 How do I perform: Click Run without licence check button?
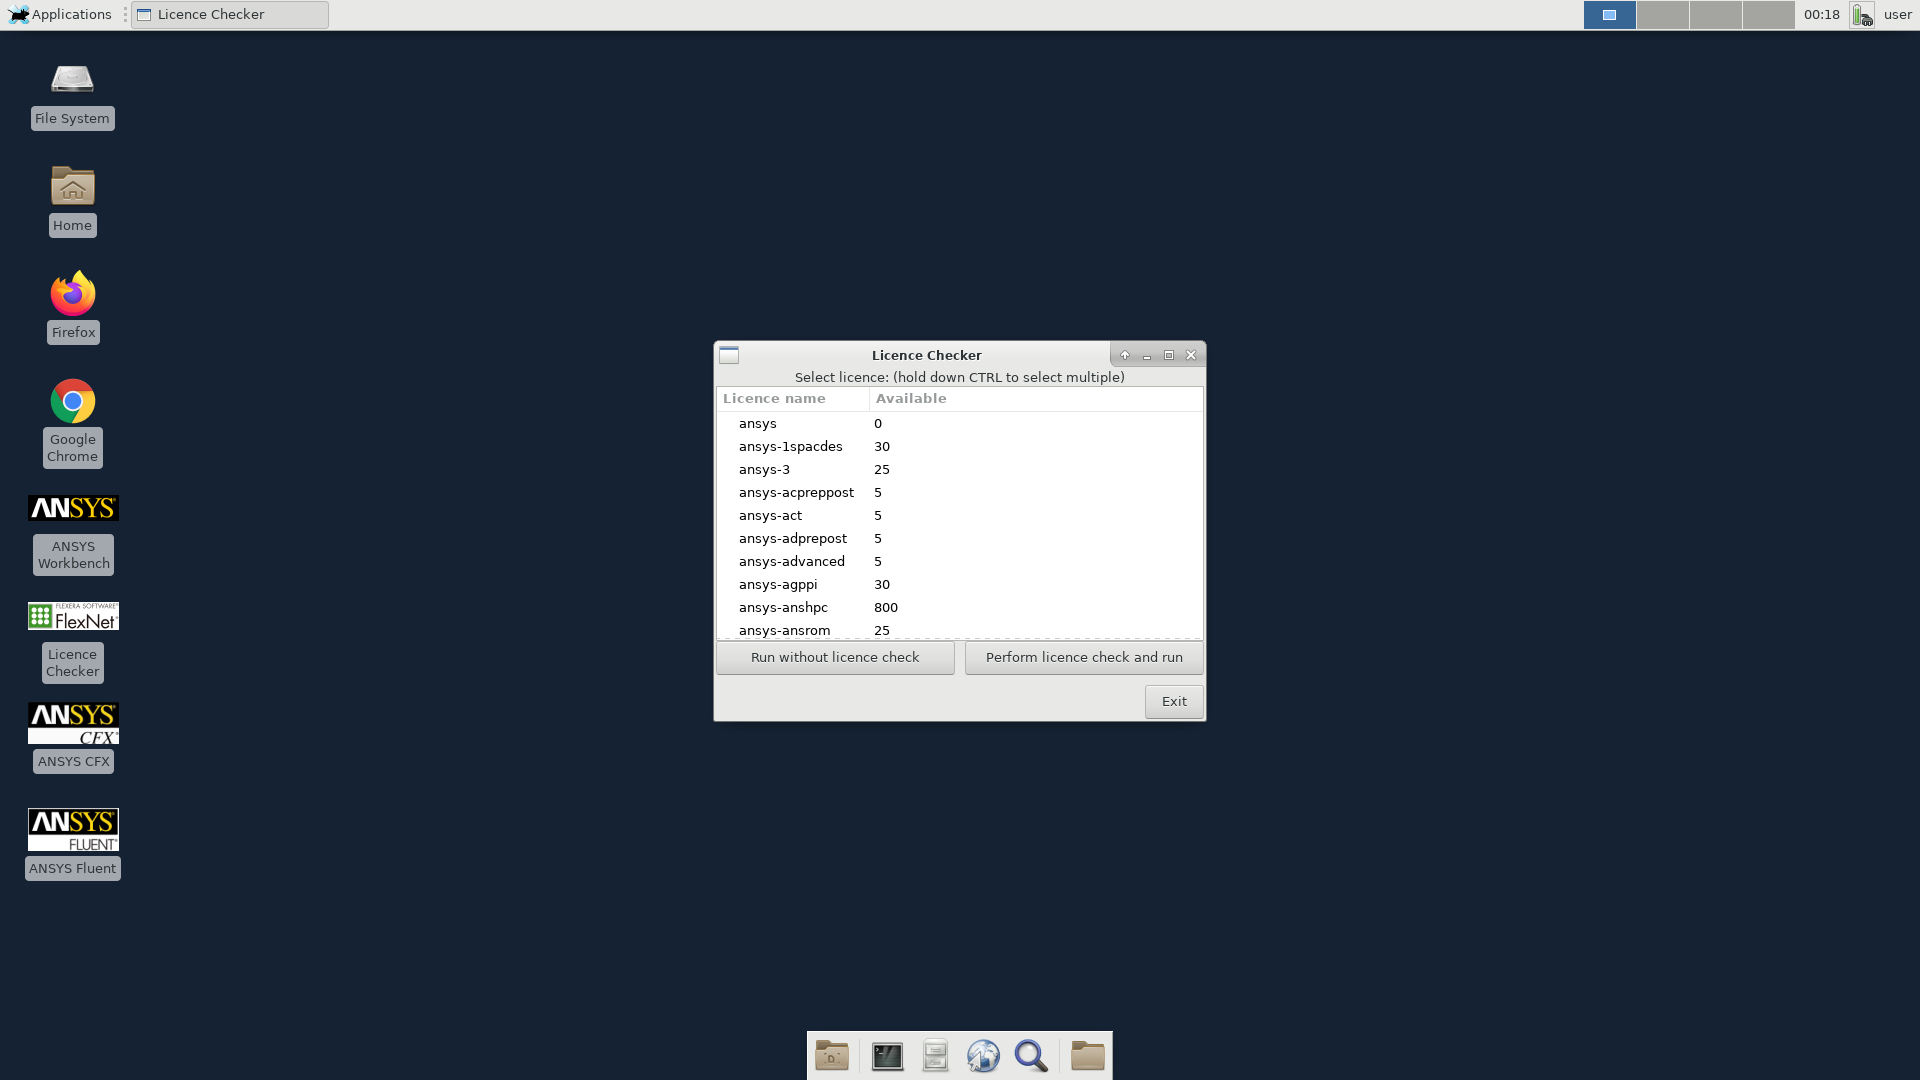[835, 658]
